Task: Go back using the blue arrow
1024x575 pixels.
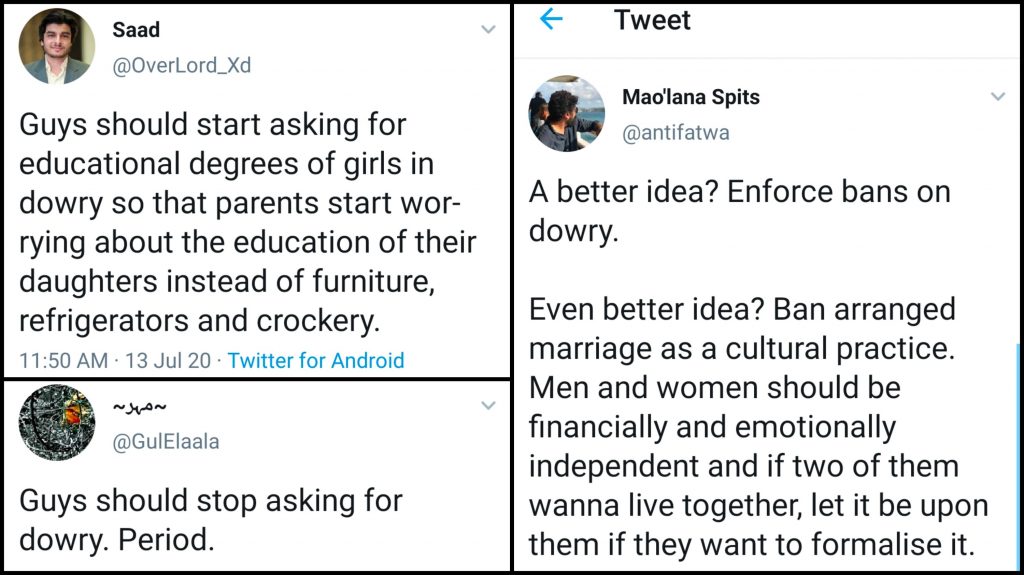Action: click(551, 19)
